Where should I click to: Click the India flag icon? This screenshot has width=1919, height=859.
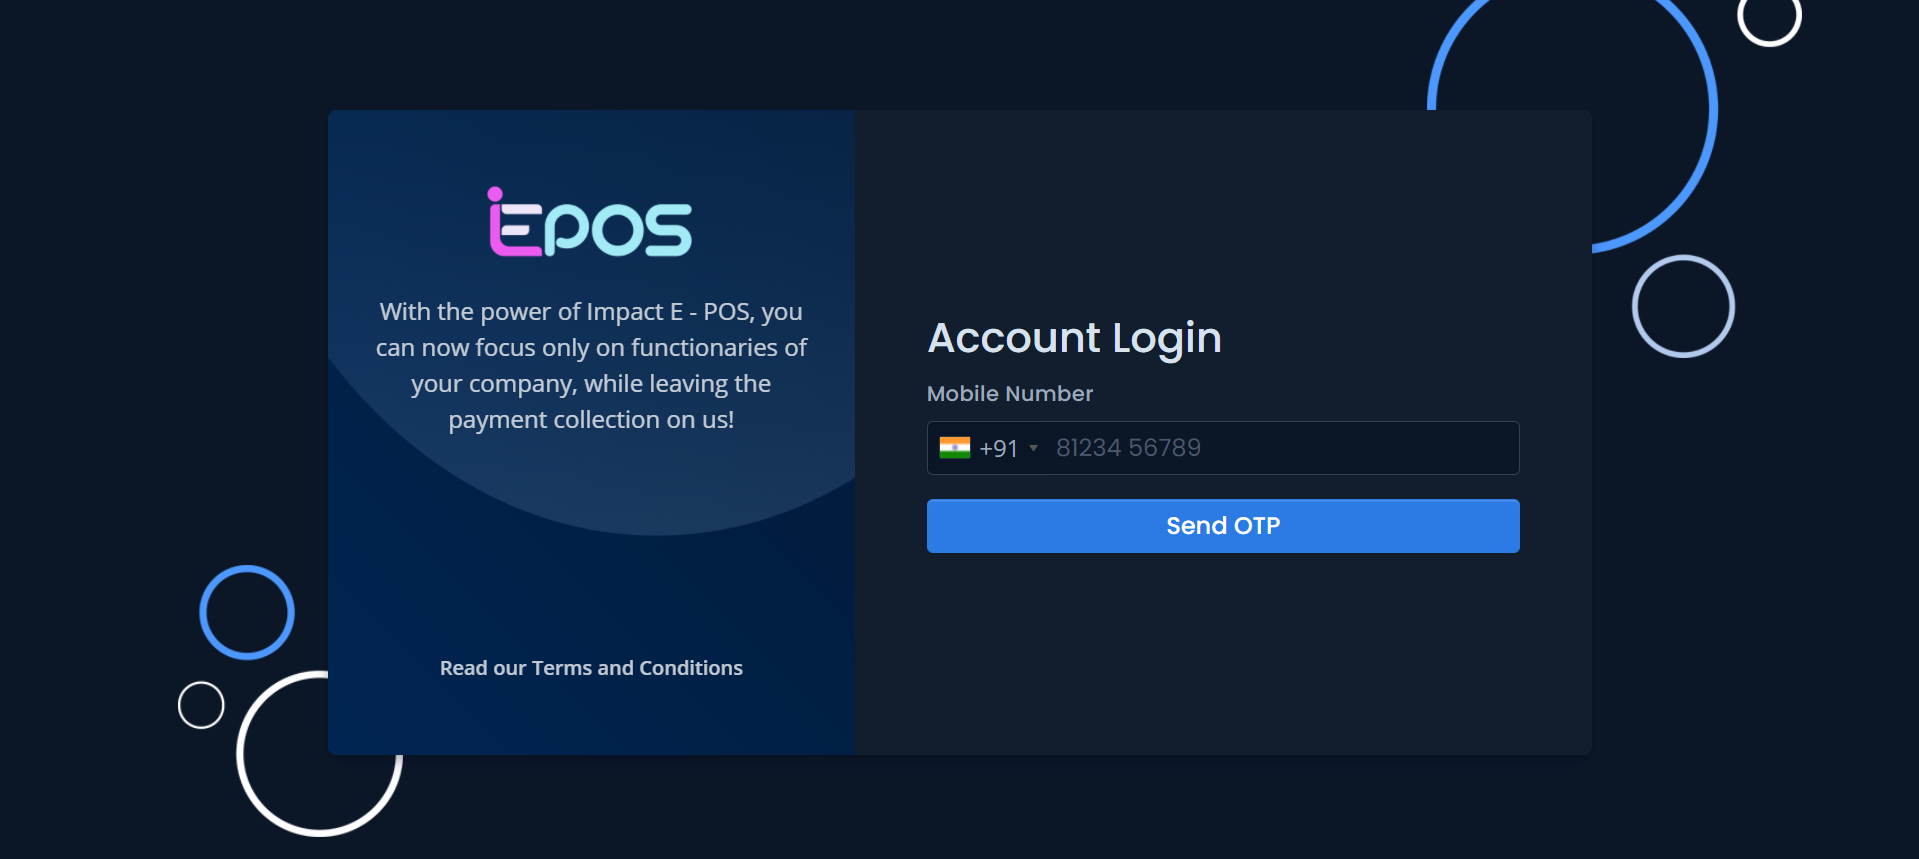coord(954,448)
